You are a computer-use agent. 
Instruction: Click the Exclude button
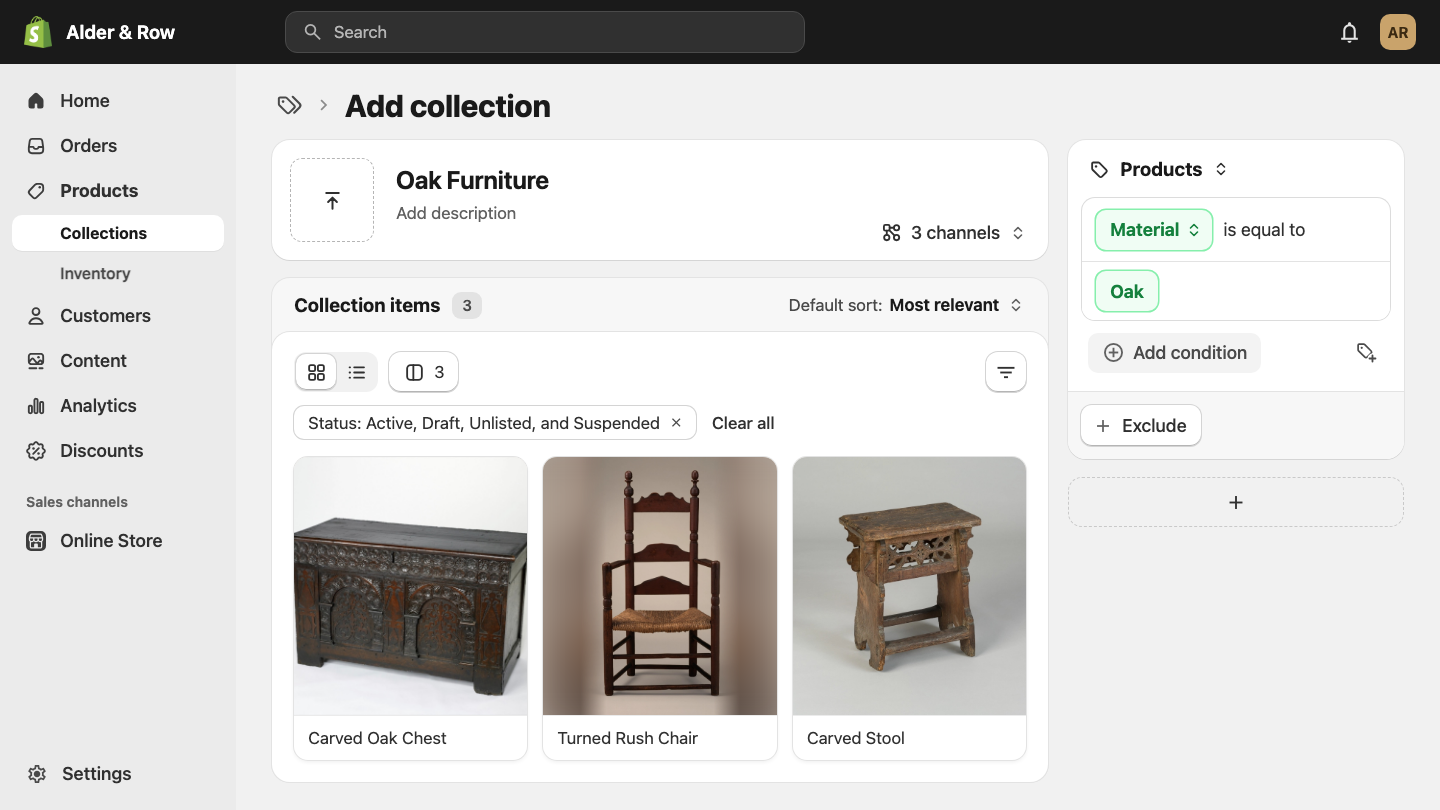tap(1141, 425)
